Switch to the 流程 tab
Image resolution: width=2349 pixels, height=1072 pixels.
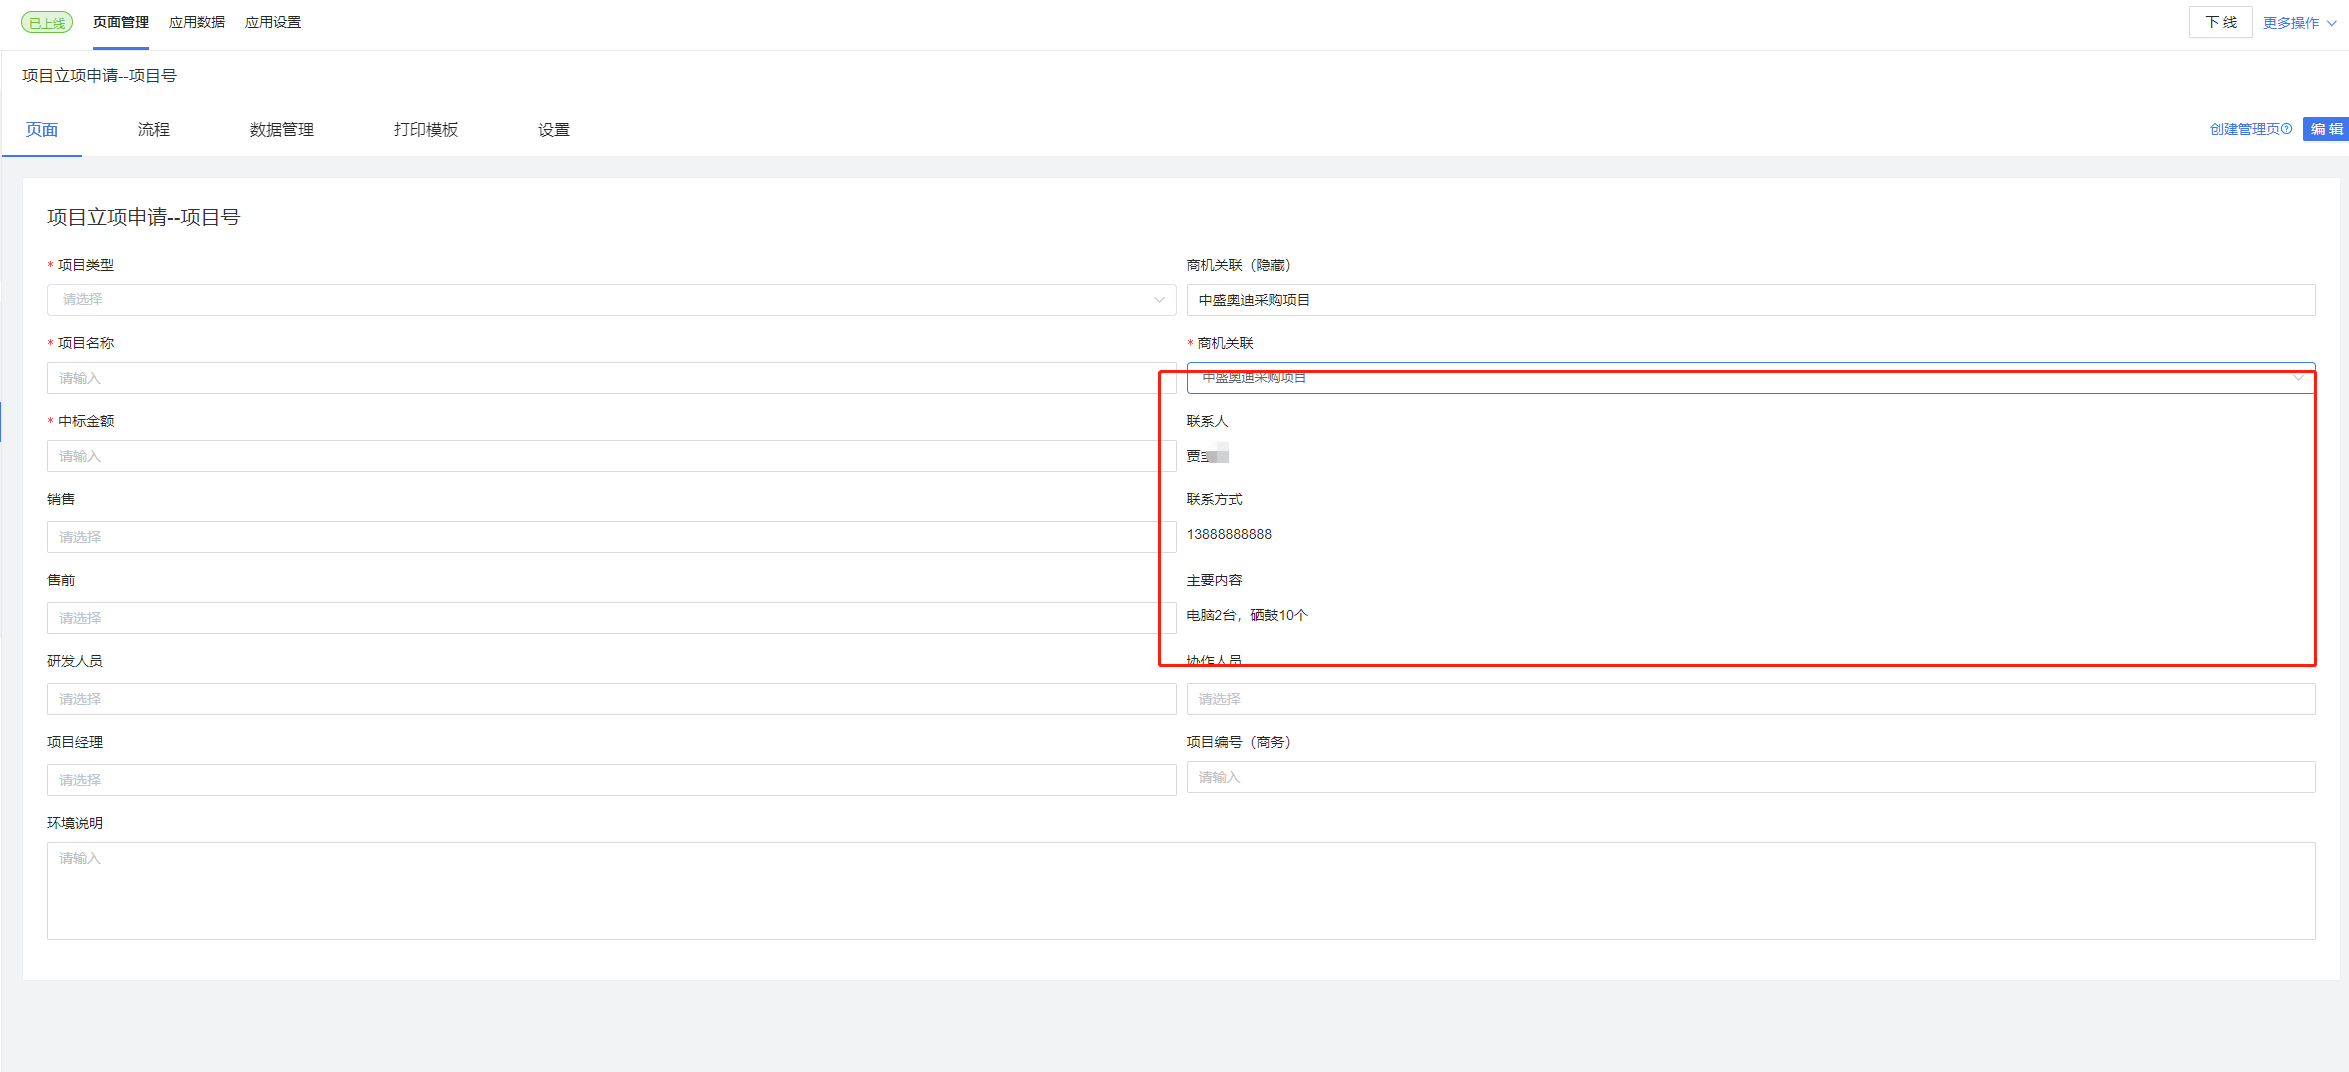point(154,130)
